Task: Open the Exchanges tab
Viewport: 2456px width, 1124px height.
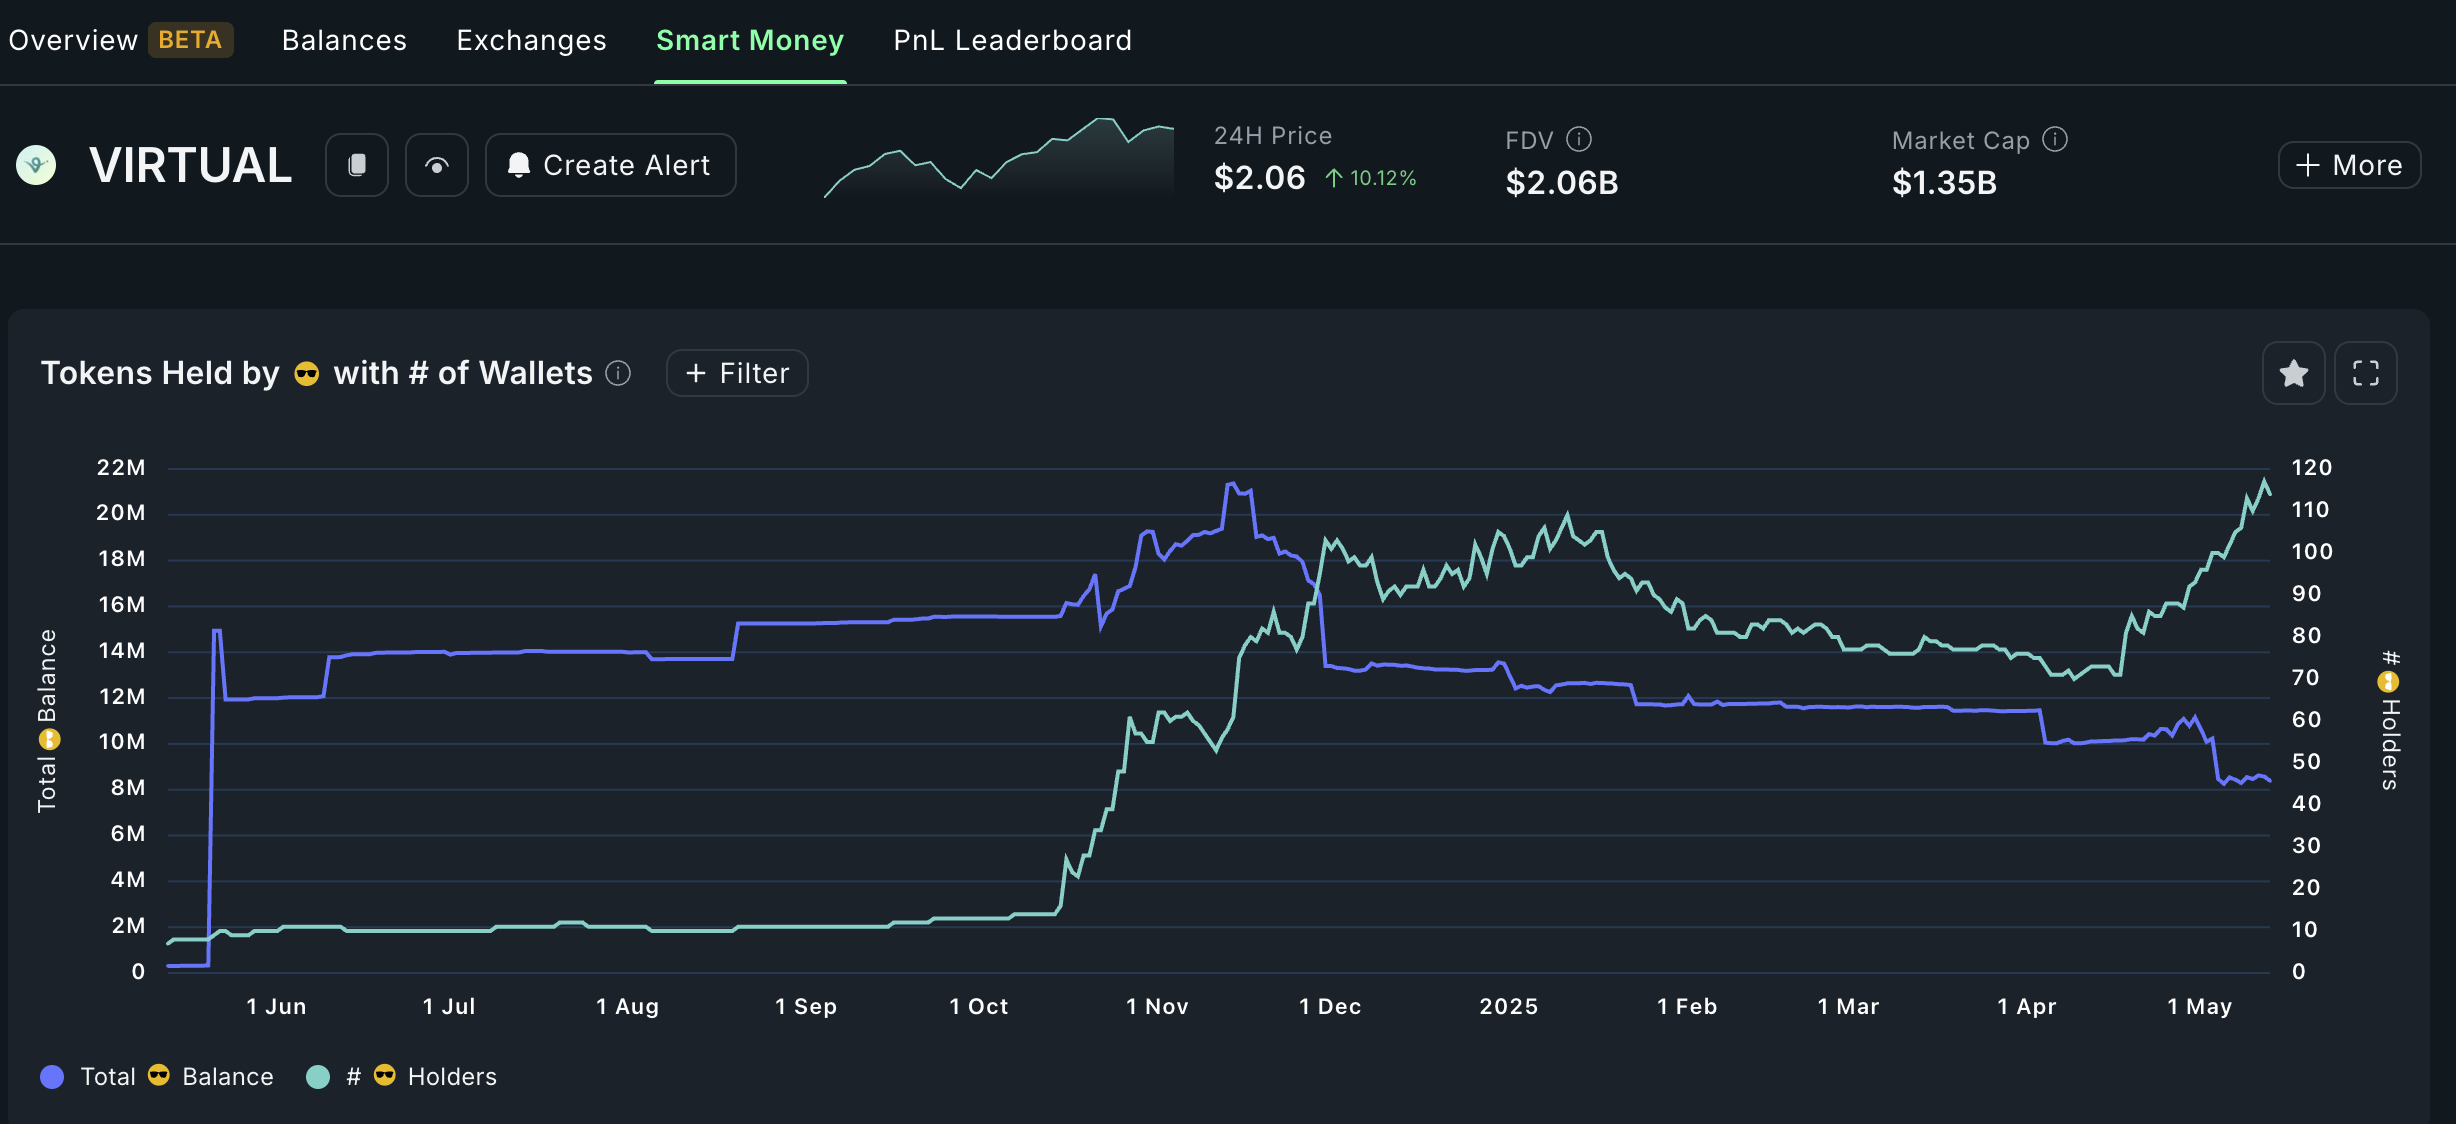Action: click(x=531, y=40)
